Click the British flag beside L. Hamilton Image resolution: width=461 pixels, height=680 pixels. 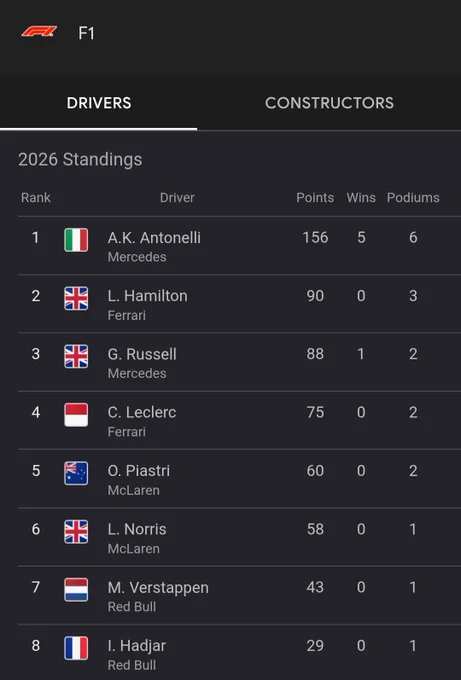click(x=76, y=298)
